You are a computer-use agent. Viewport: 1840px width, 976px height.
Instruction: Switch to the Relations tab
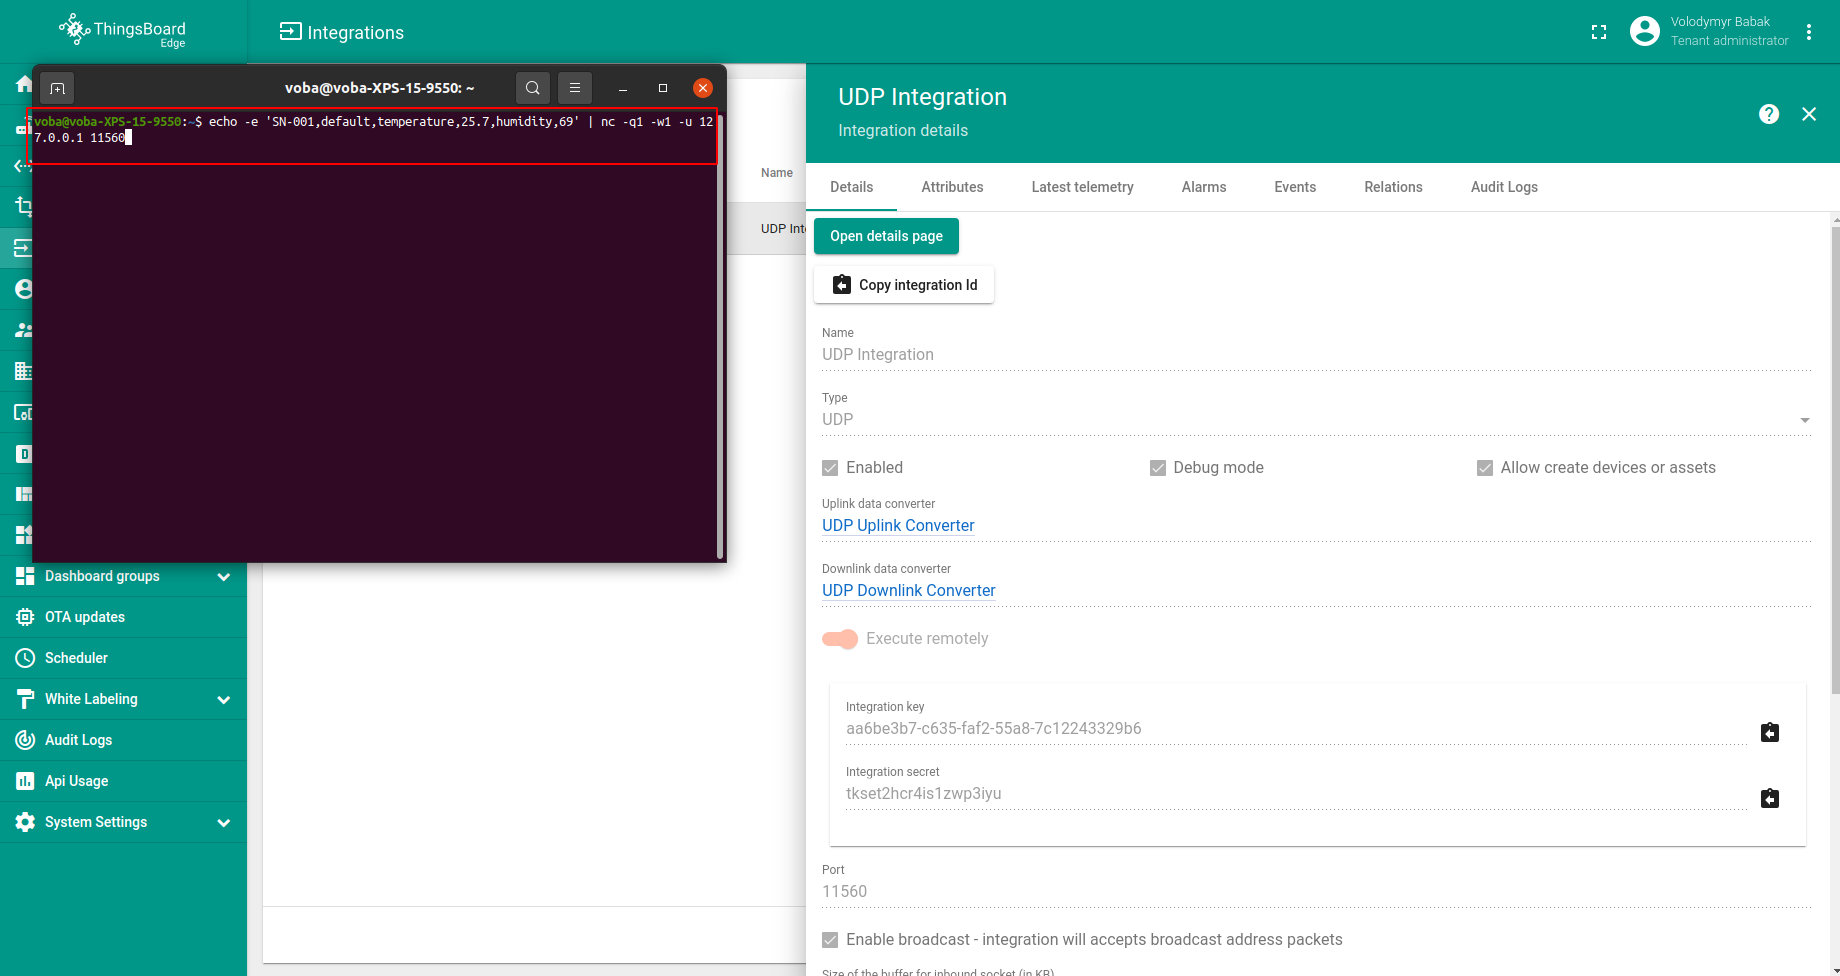coord(1393,187)
